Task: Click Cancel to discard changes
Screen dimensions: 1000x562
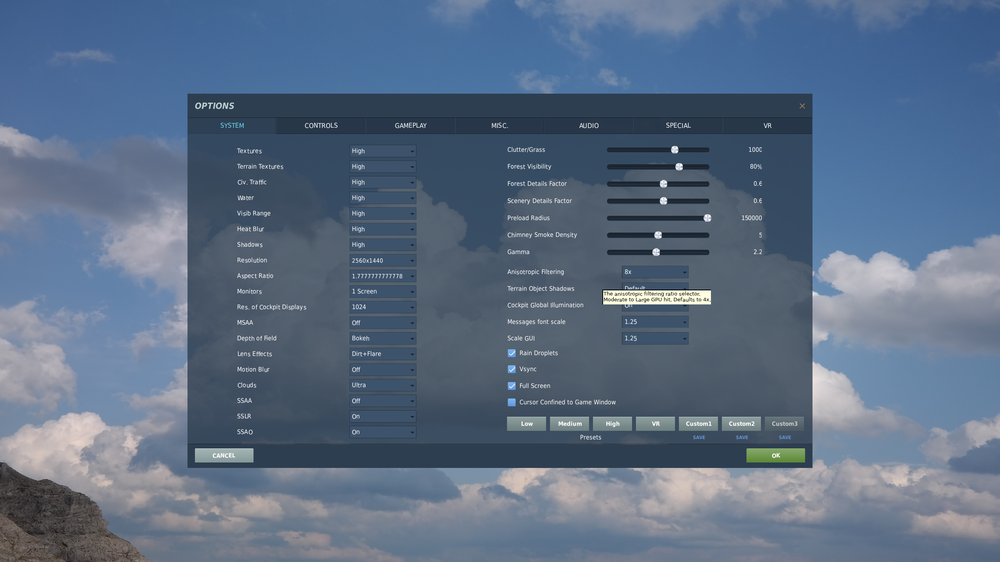Action: (224, 455)
